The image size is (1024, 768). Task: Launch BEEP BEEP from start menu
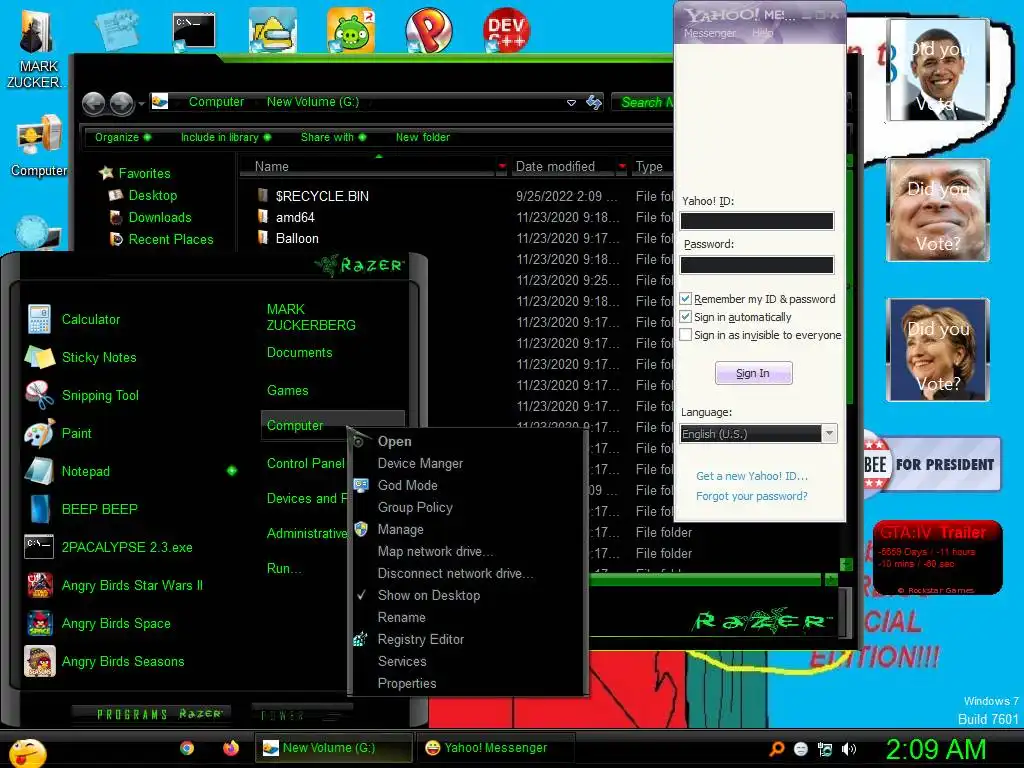pyautogui.click(x=82, y=509)
